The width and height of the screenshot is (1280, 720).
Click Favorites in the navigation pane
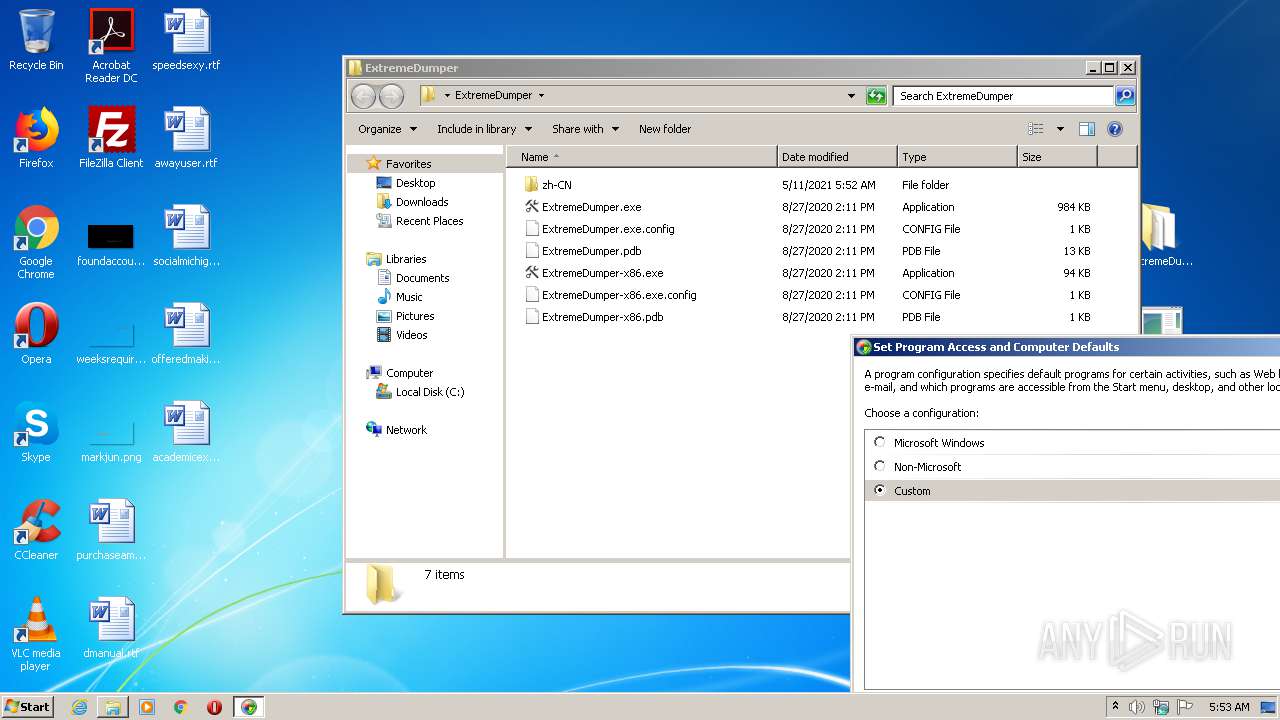point(408,164)
